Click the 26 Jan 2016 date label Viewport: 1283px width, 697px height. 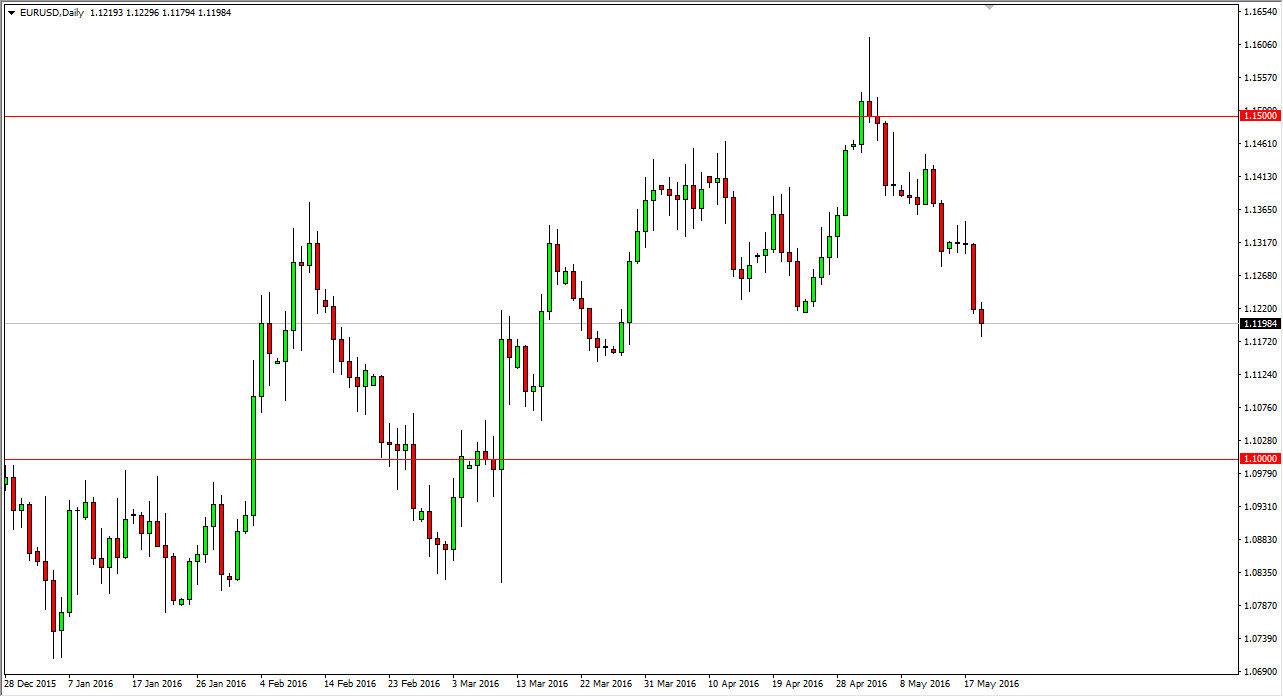click(221, 685)
